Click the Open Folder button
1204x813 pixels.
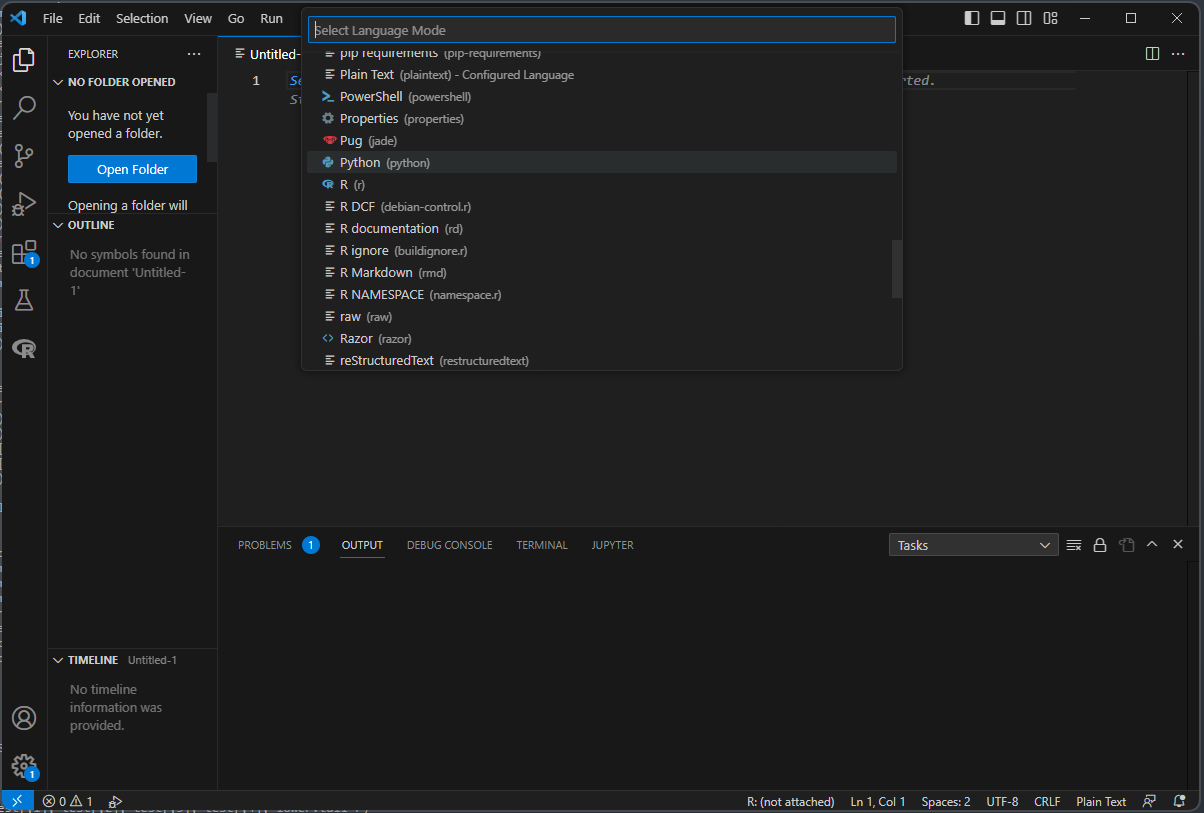[131, 168]
